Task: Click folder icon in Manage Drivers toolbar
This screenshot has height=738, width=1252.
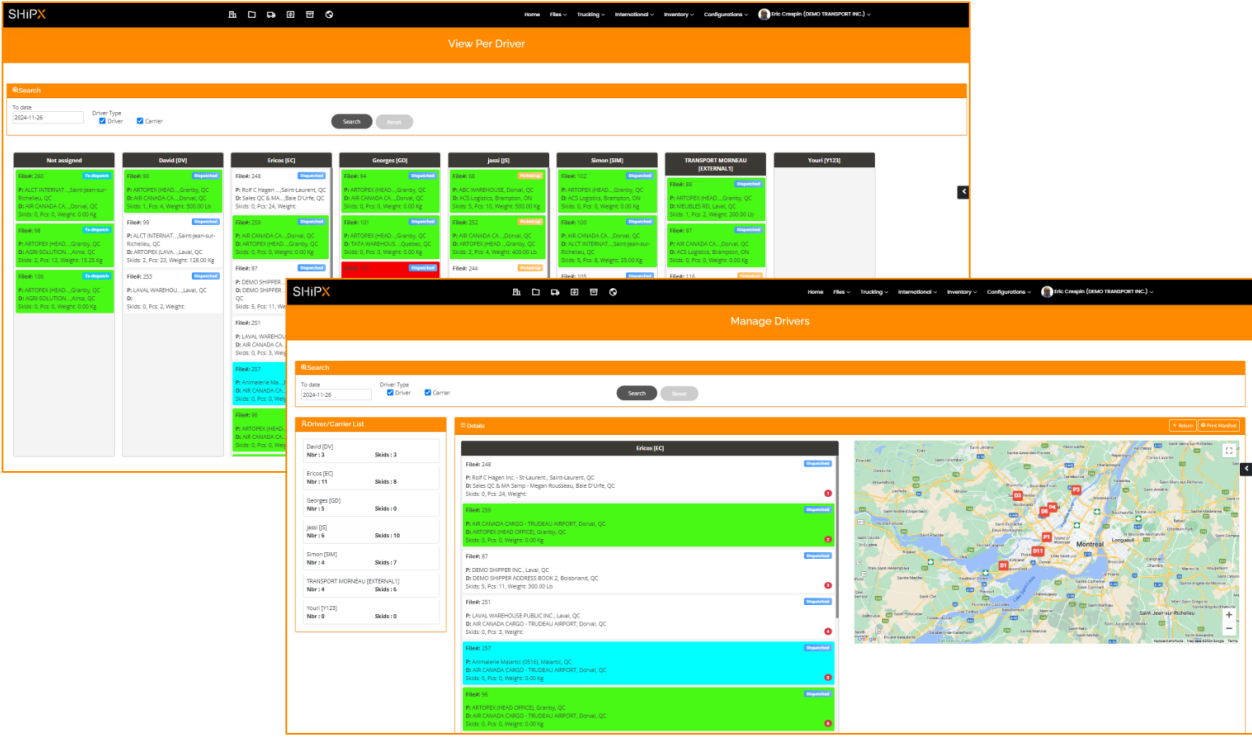Action: pyautogui.click(x=535, y=292)
